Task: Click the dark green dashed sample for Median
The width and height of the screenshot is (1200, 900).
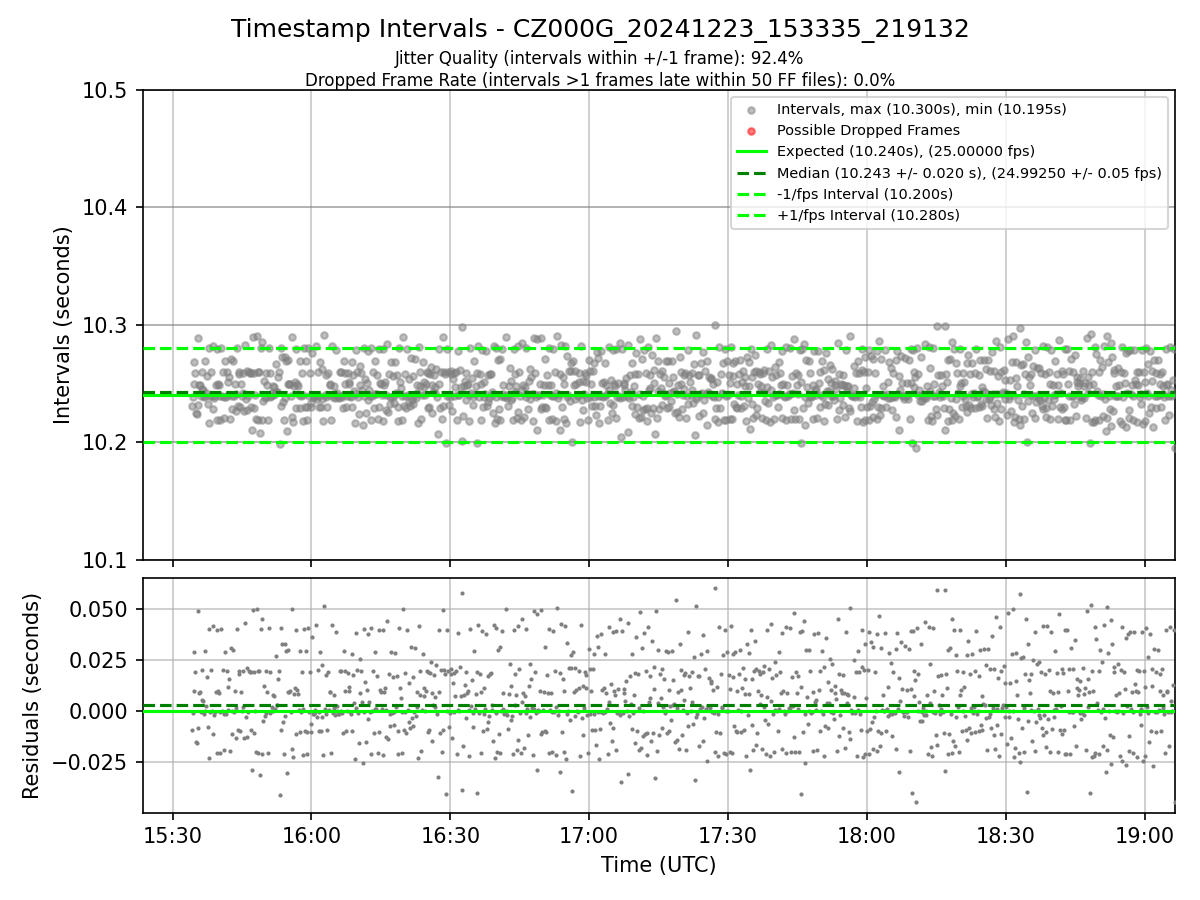Action: [752, 173]
